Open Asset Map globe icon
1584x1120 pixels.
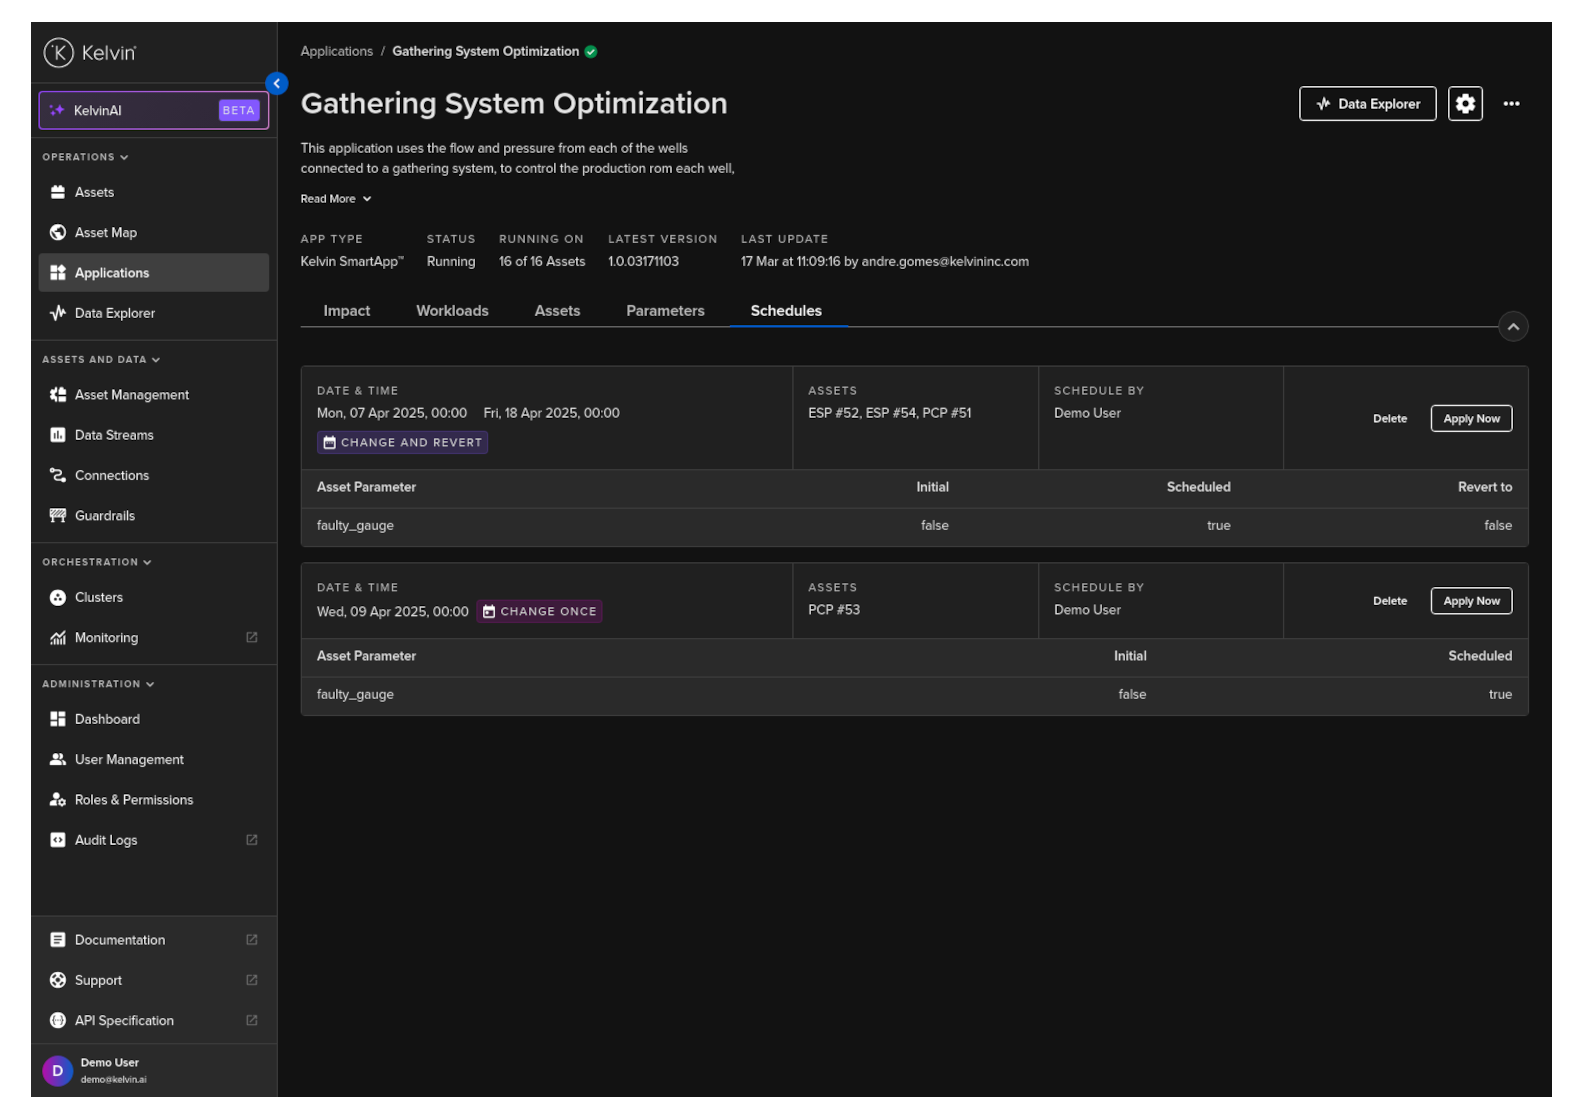pyautogui.click(x=58, y=233)
